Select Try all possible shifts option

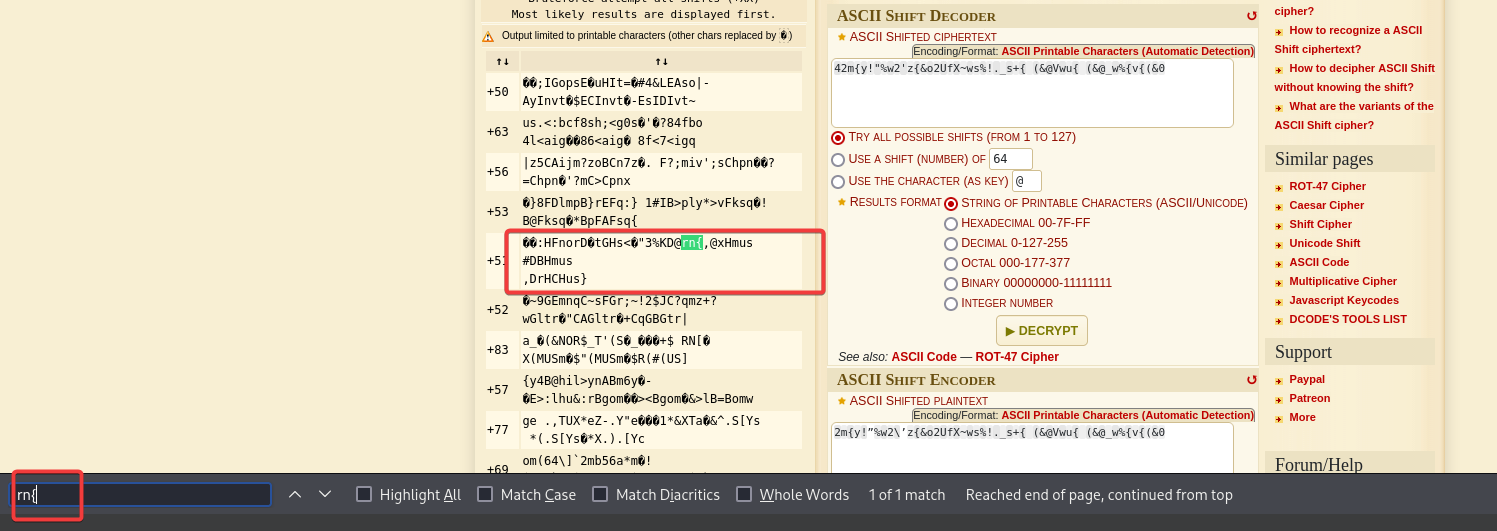click(838, 137)
